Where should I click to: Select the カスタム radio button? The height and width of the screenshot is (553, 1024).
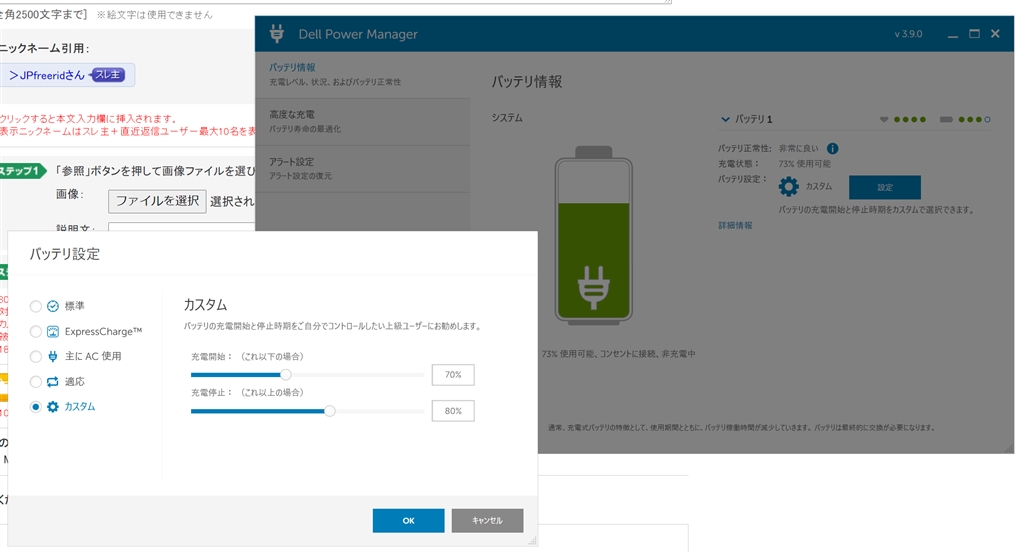pyautogui.click(x=35, y=407)
